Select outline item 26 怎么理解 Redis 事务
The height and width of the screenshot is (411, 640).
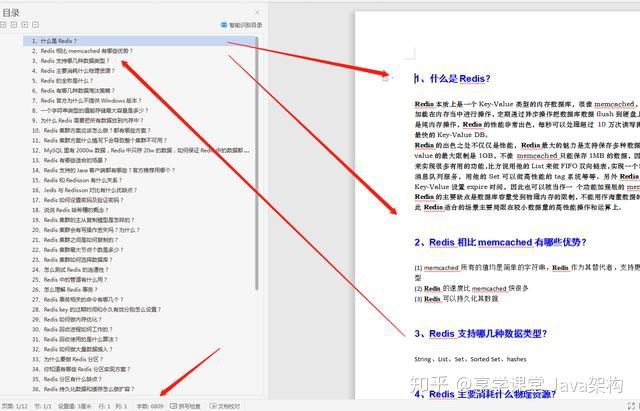tap(65, 290)
